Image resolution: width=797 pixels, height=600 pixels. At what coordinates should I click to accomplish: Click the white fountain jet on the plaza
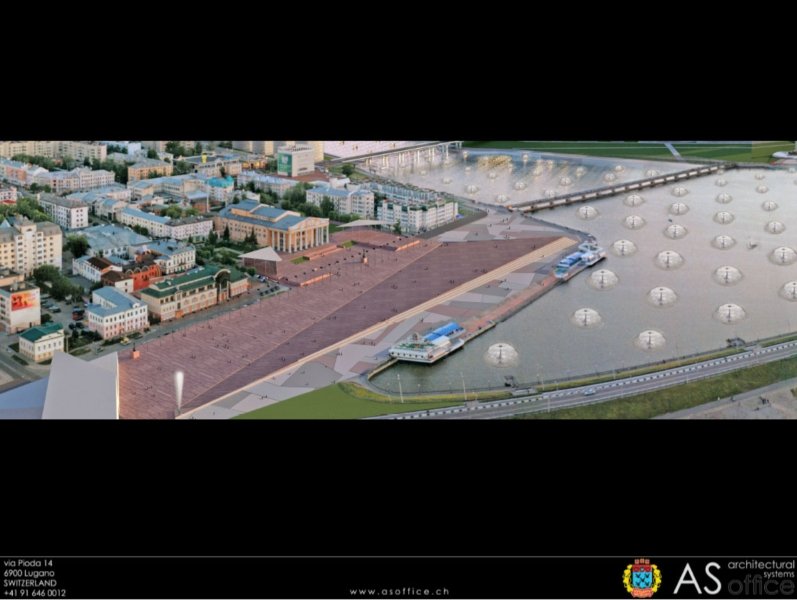click(179, 386)
